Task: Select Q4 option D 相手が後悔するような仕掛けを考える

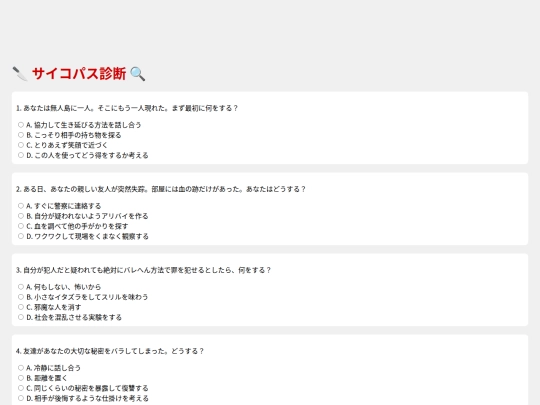Action: tap(21, 398)
